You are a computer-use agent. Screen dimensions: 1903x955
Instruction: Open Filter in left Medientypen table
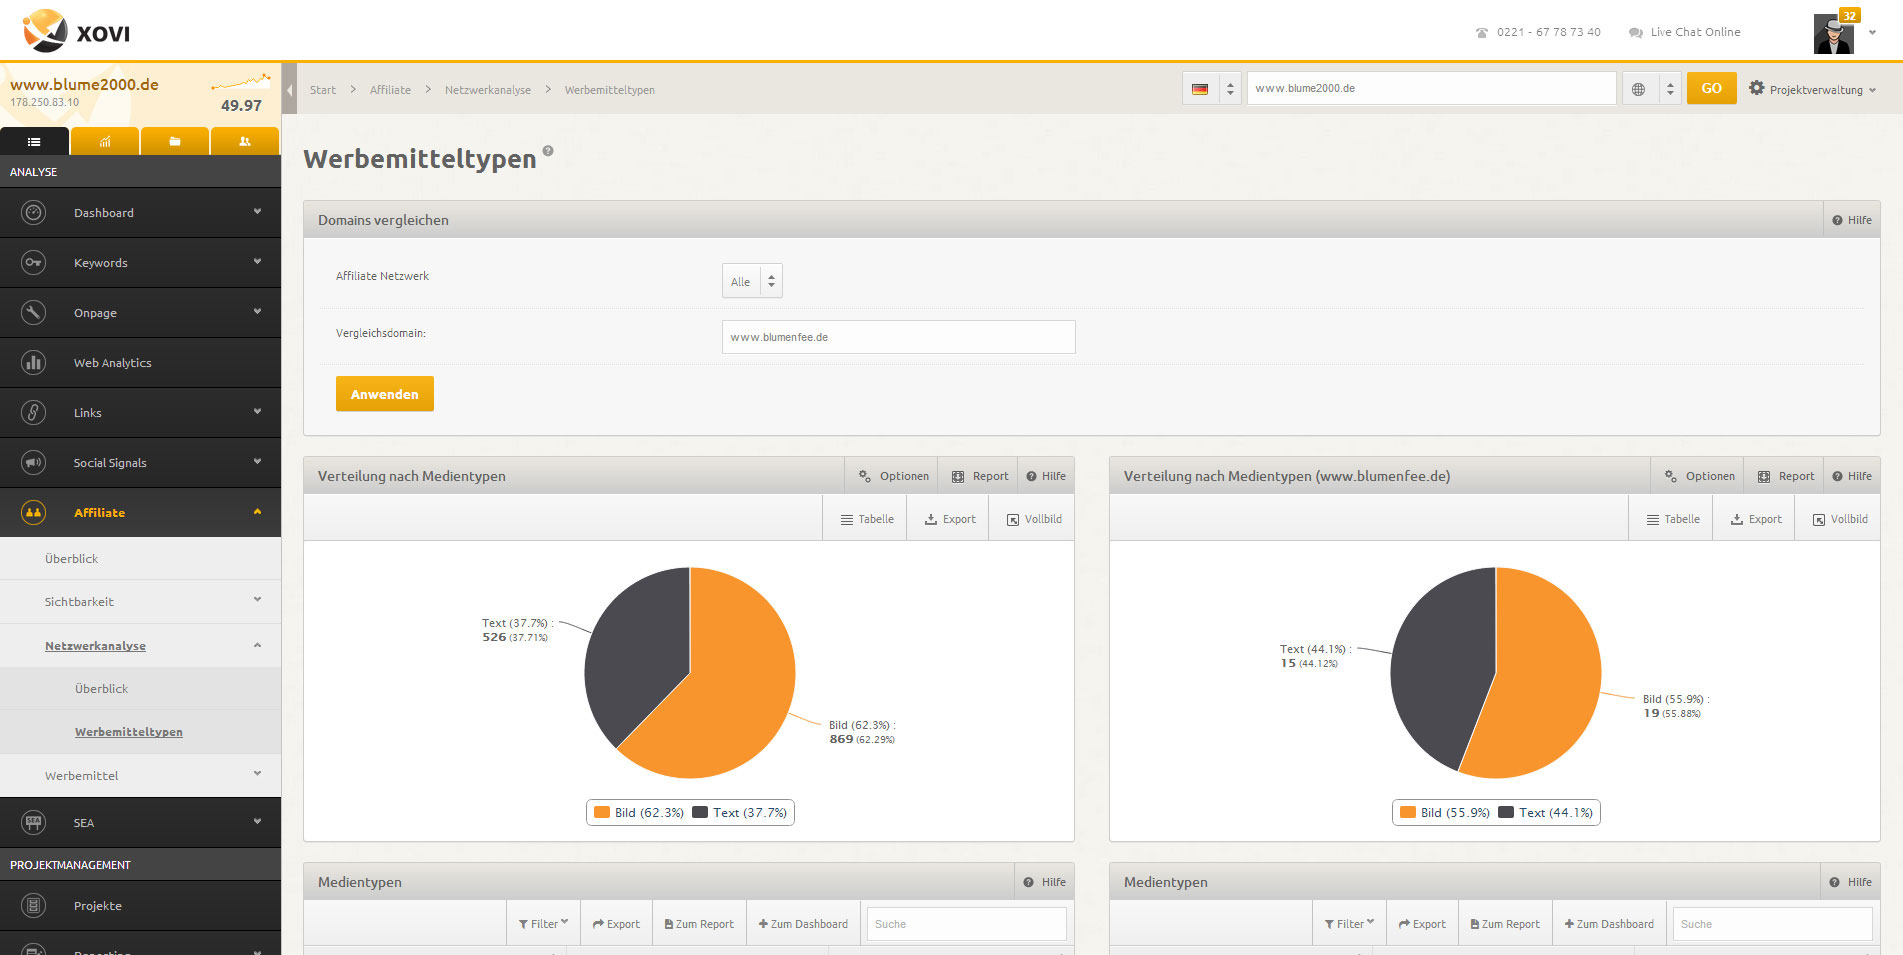[543, 924]
